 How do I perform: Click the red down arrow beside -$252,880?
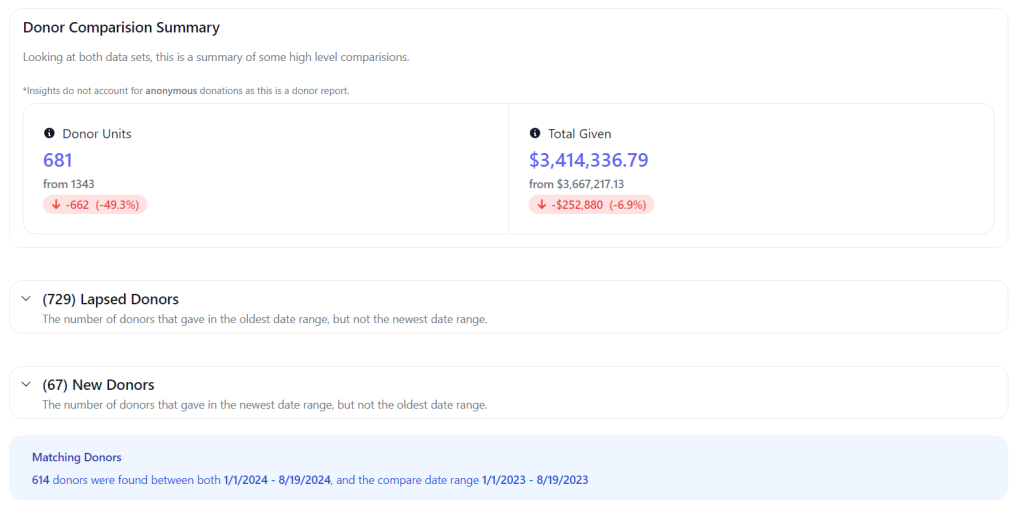(x=542, y=204)
